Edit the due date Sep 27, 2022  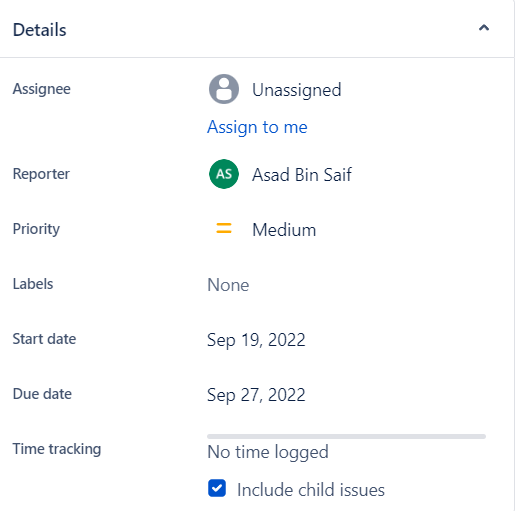[x=256, y=395]
